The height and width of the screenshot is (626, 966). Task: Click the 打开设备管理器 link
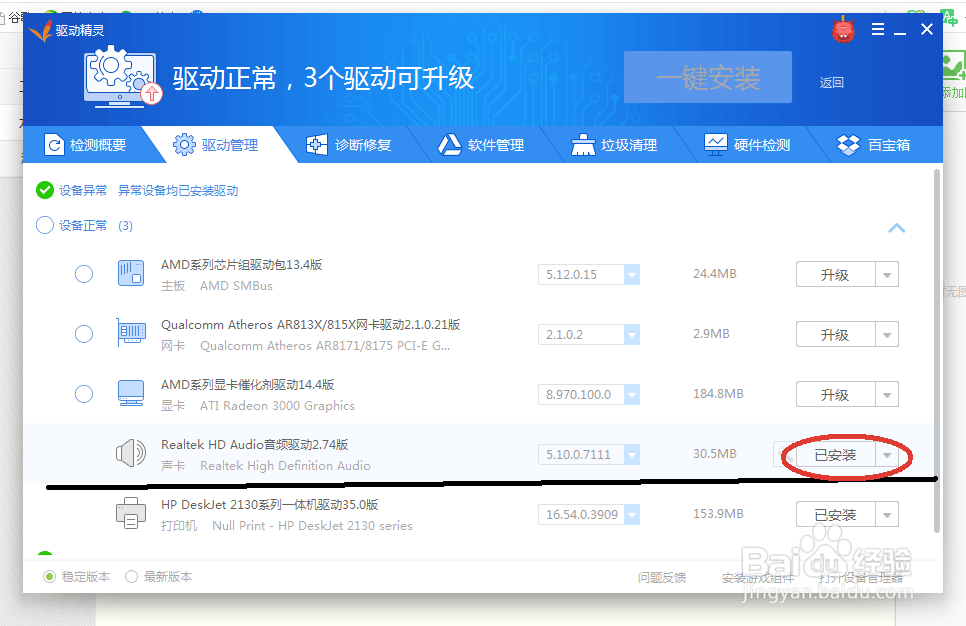861,578
